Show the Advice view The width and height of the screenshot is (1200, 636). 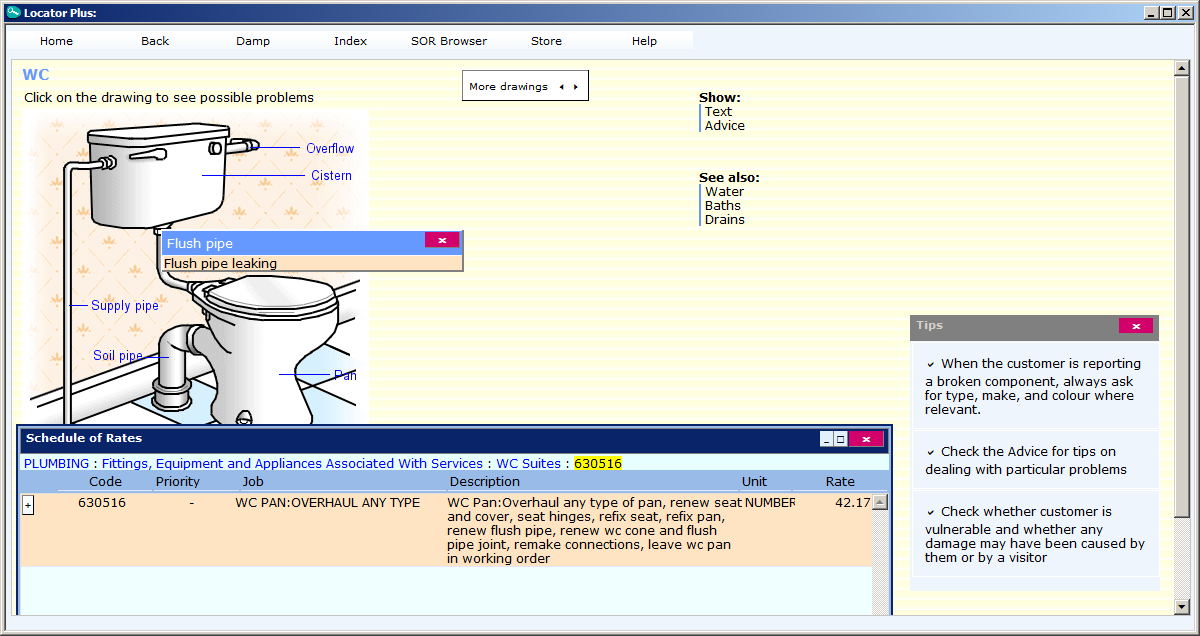pos(725,125)
